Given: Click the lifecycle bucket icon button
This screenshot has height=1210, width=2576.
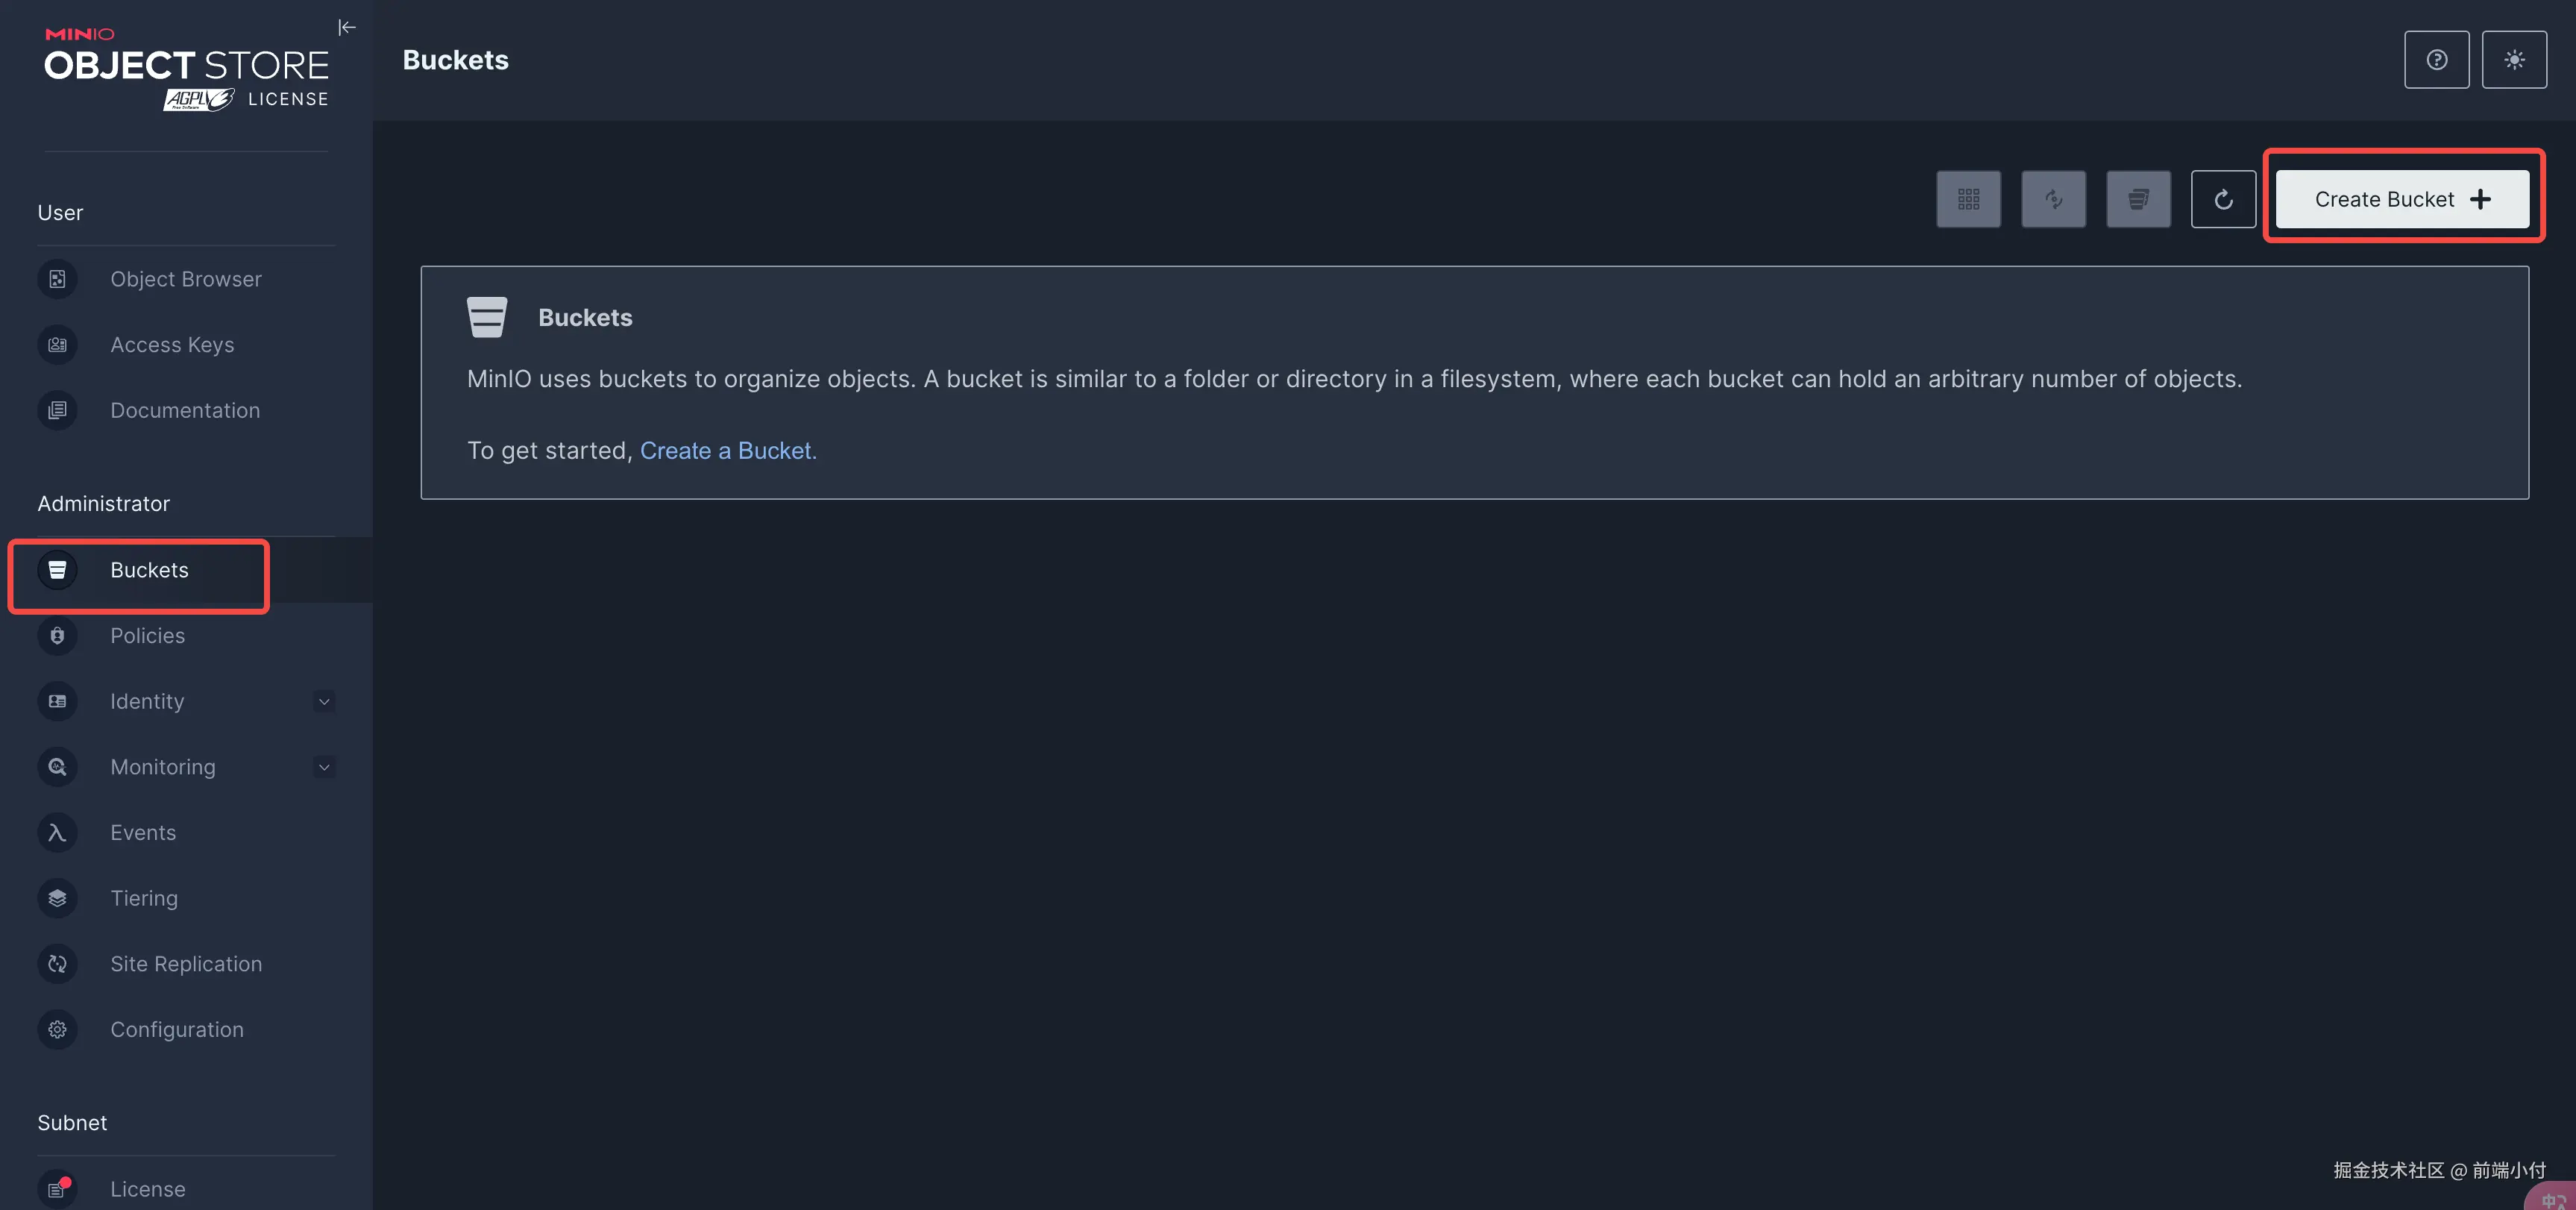Looking at the screenshot, I should 2138,199.
